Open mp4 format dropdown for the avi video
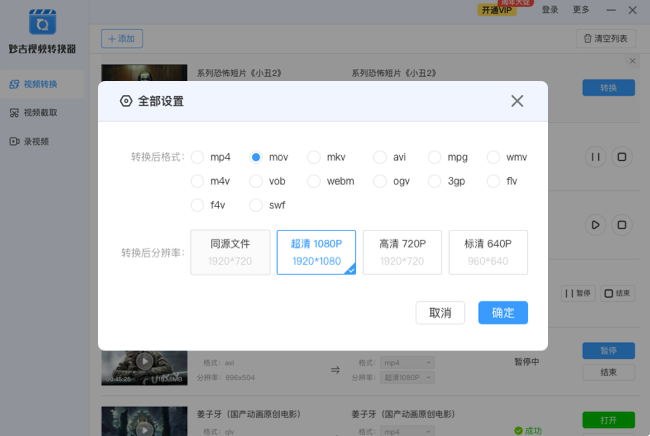 [x=407, y=363]
